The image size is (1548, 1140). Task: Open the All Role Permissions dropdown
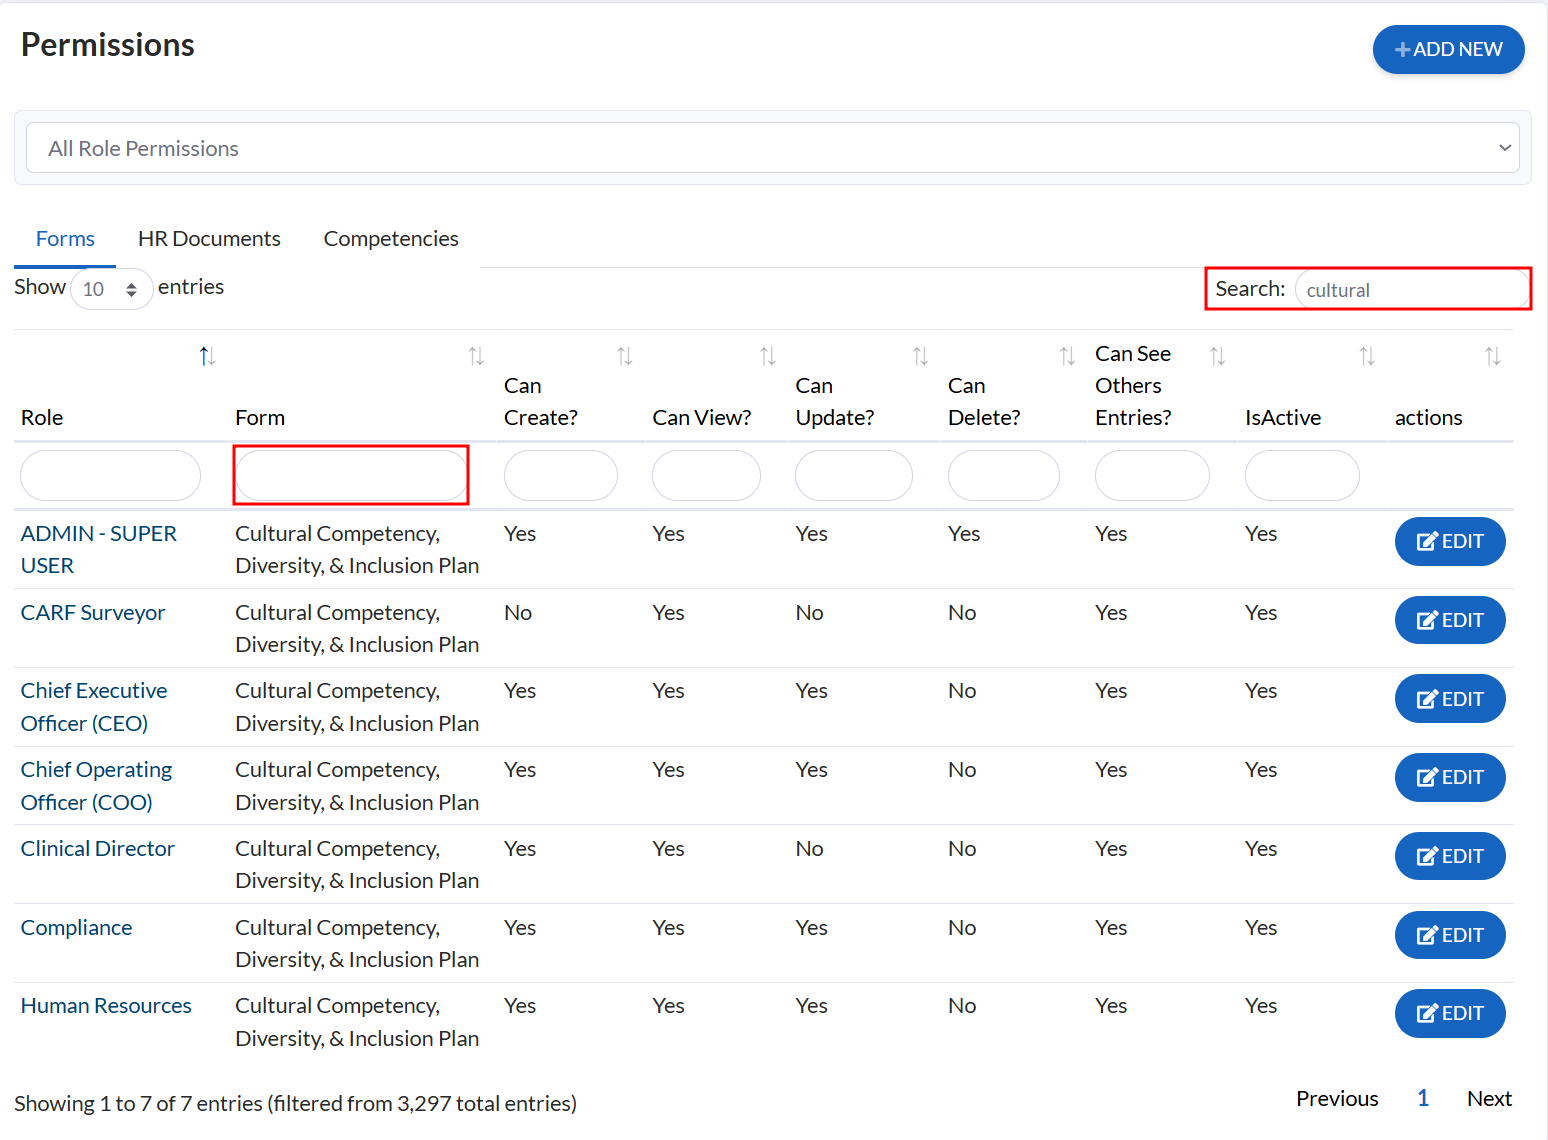[x=772, y=148]
